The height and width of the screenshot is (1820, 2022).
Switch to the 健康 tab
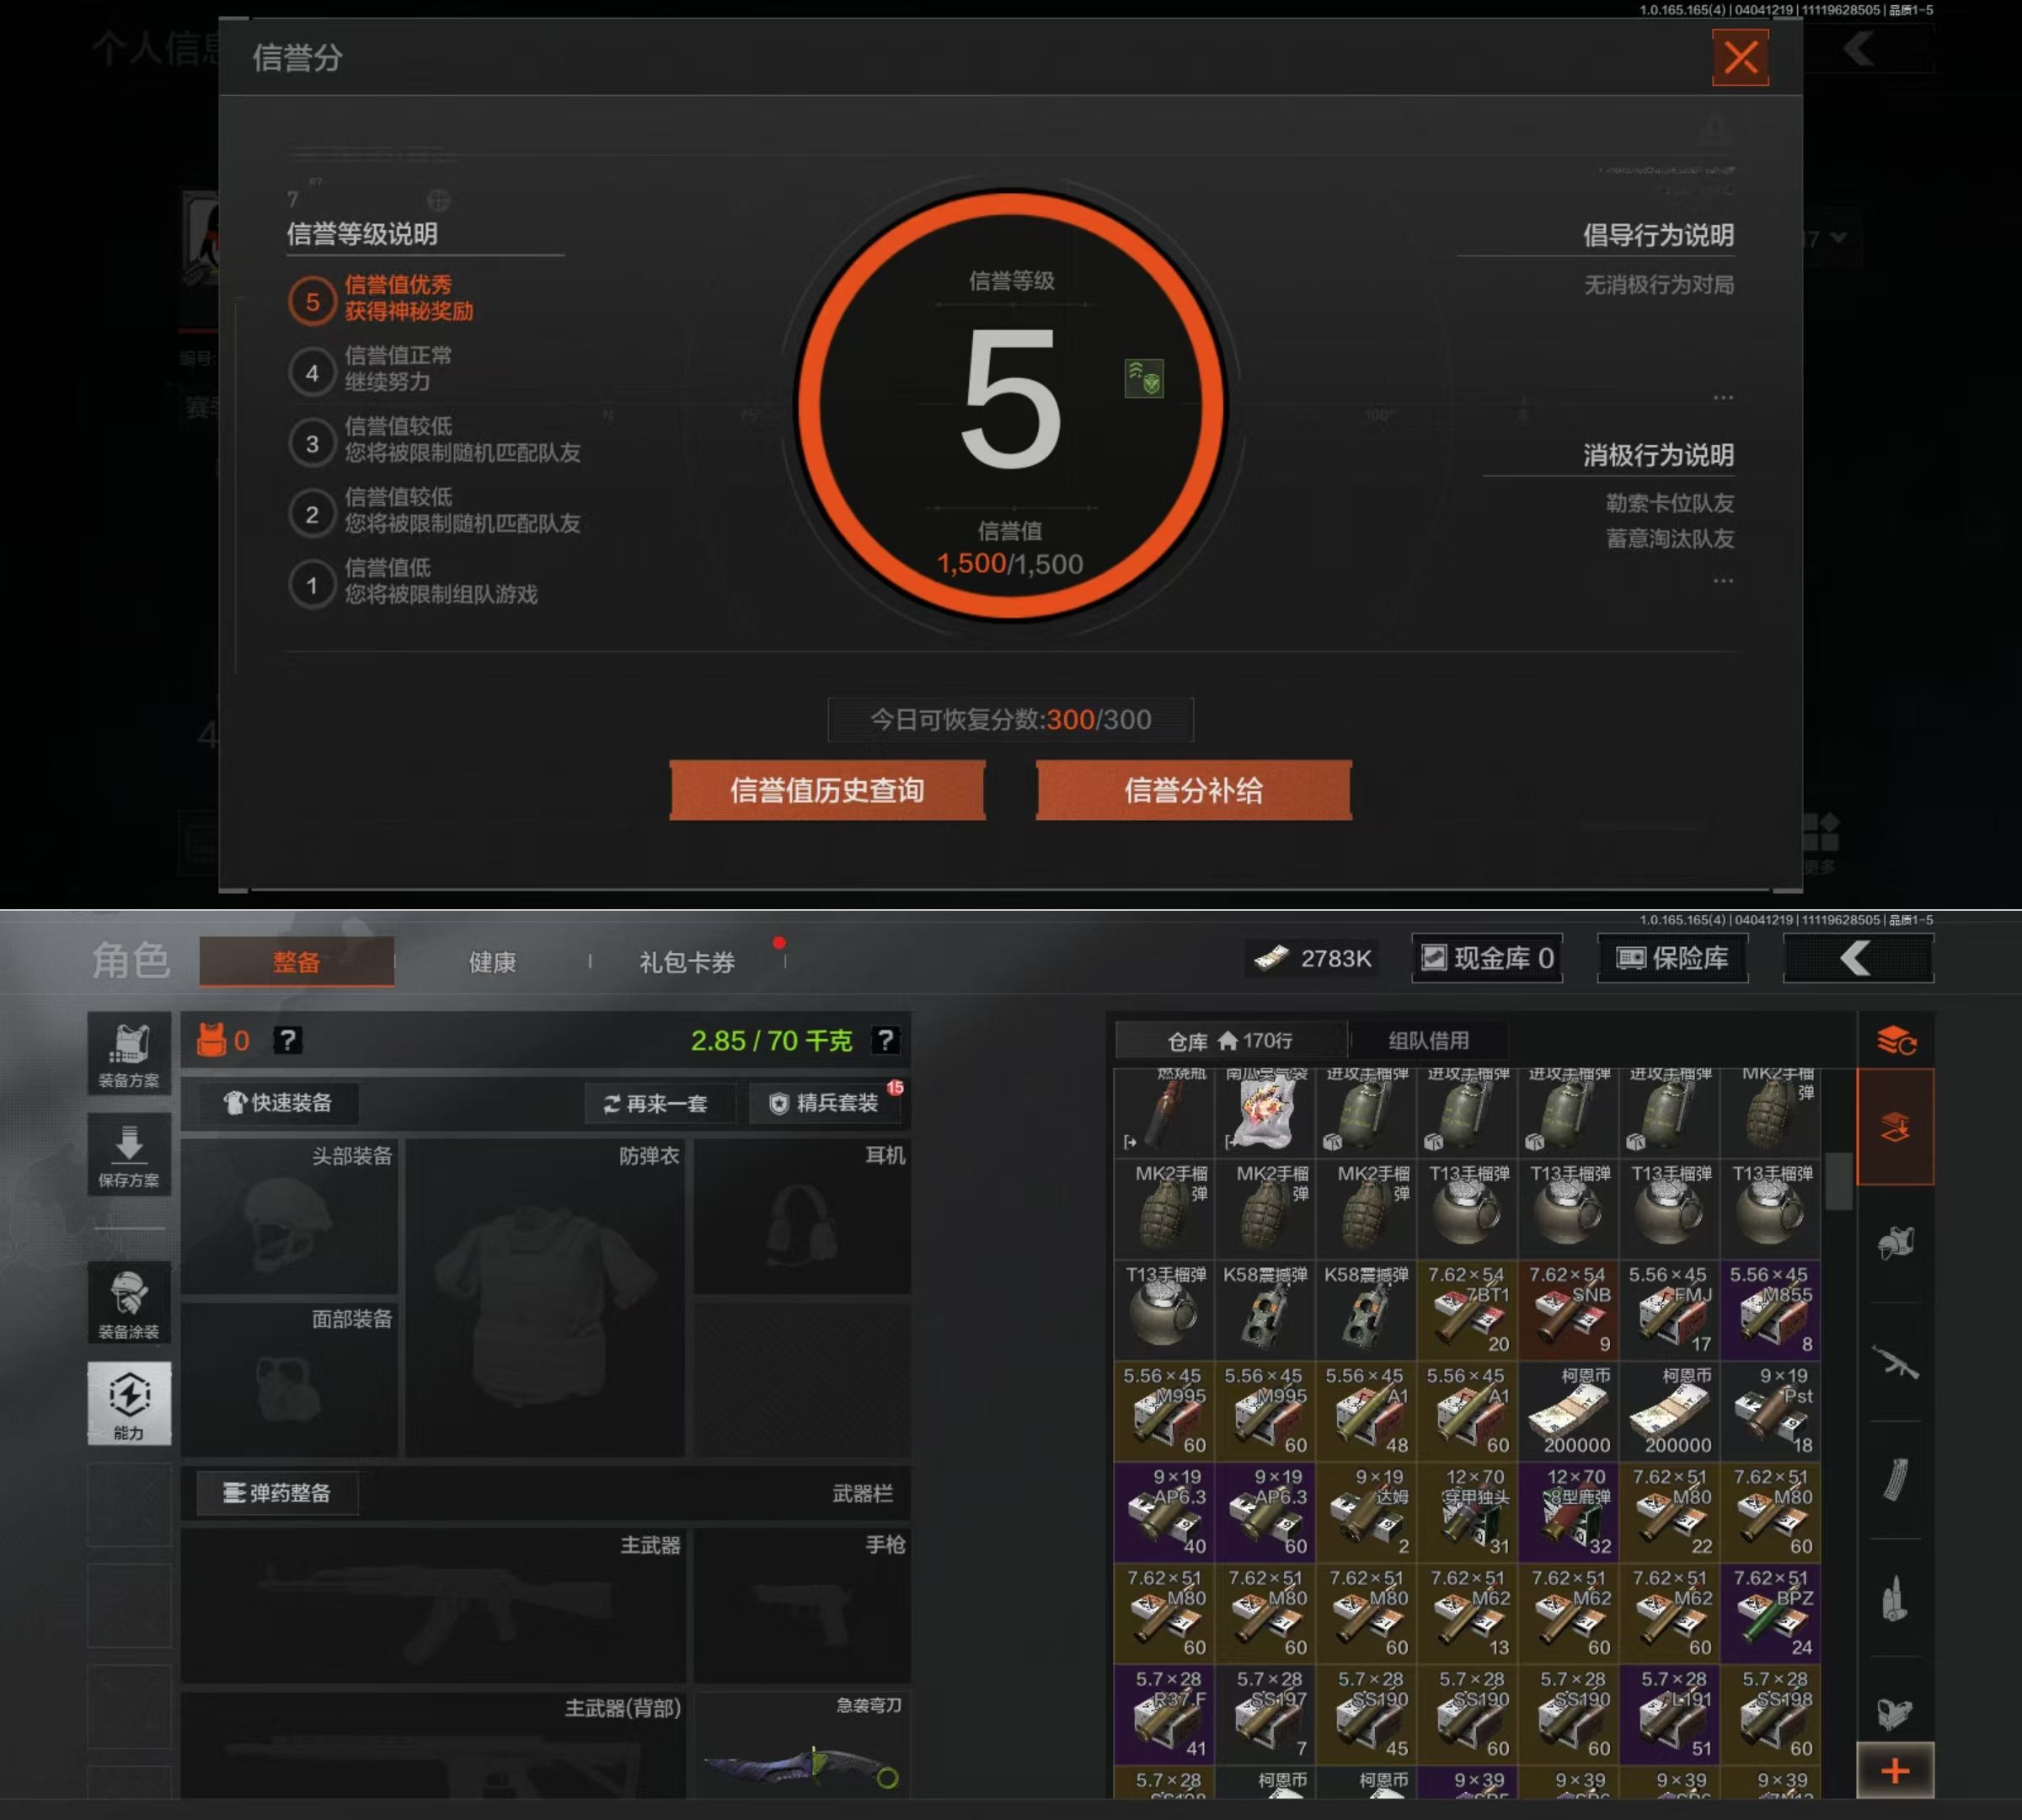(x=492, y=962)
